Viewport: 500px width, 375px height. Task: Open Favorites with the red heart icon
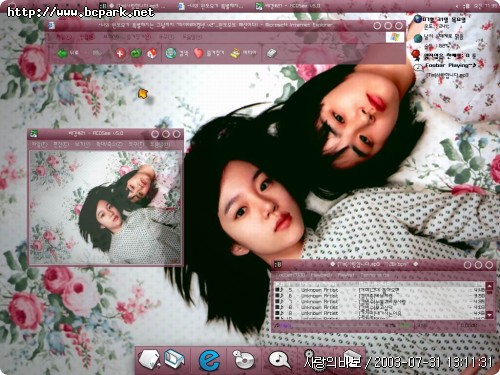(198, 53)
